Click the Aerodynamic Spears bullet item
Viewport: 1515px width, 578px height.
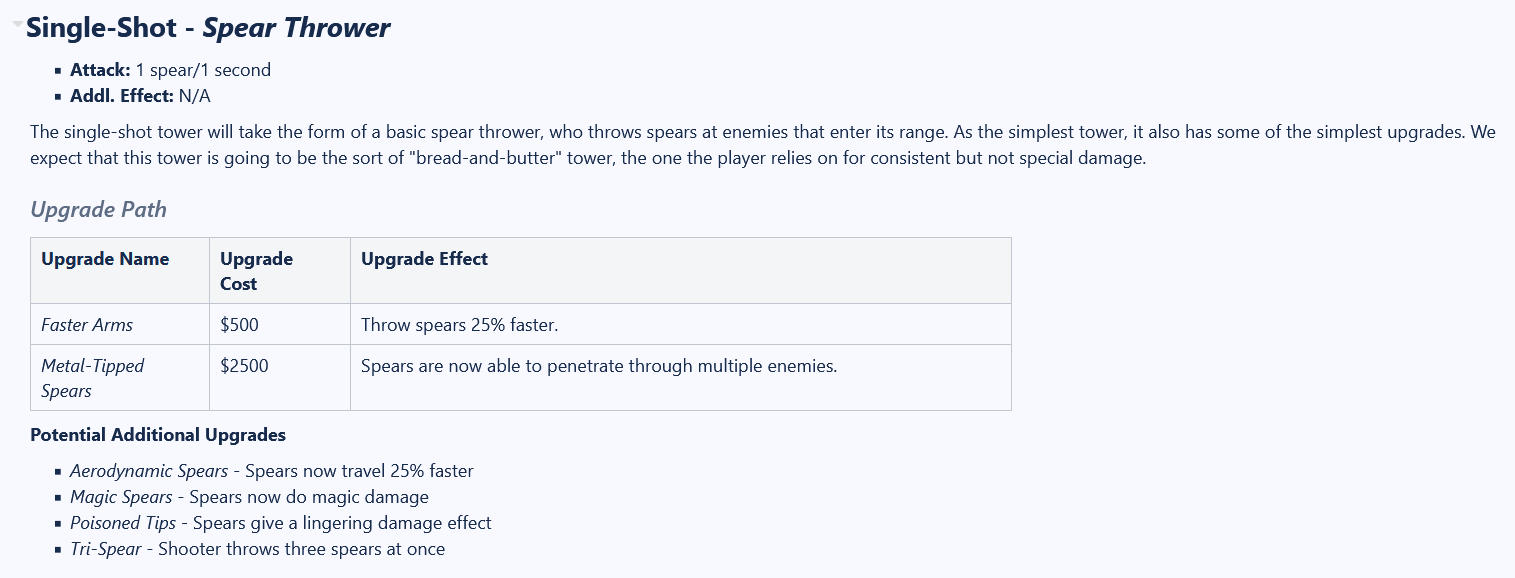pyautogui.click(x=271, y=471)
